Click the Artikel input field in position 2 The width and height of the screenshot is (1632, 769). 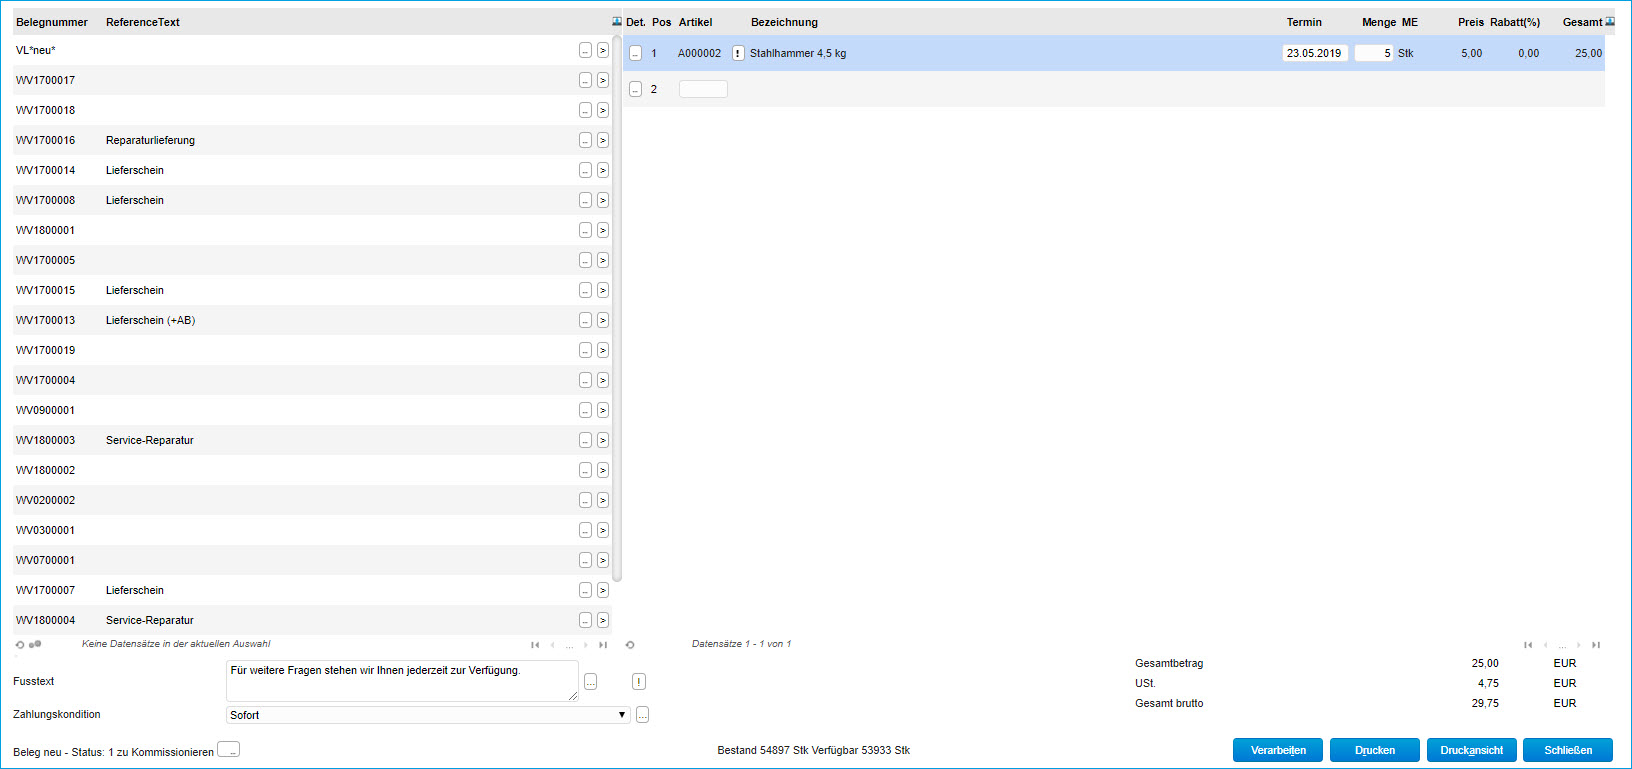click(x=703, y=89)
